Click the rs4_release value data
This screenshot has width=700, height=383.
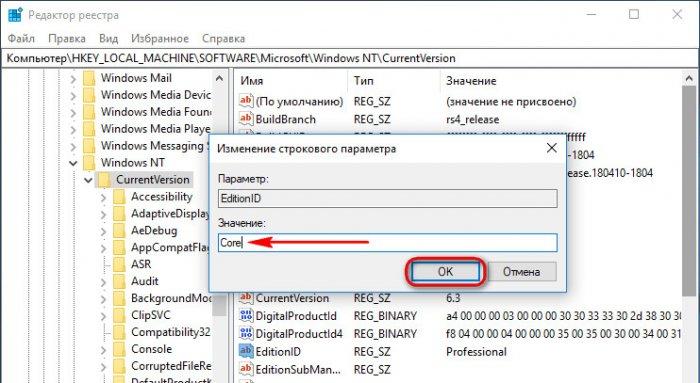[472, 120]
